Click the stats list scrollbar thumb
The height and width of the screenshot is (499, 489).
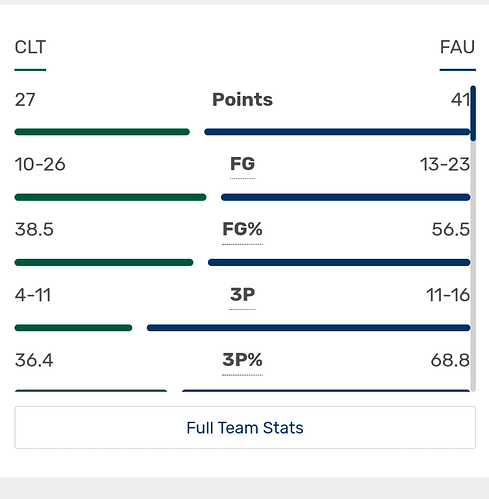[x=473, y=113]
